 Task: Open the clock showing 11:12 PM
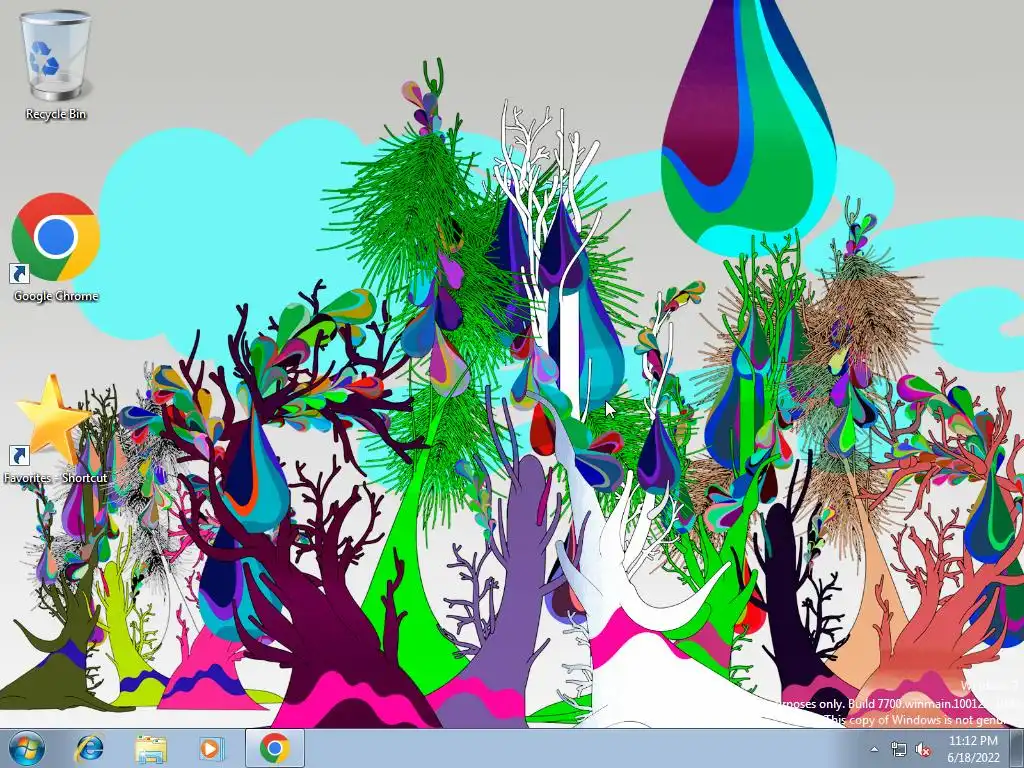(x=973, y=749)
